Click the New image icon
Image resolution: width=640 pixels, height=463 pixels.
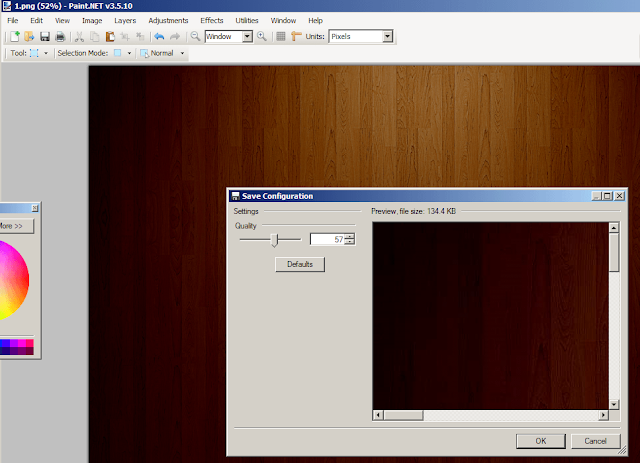(x=15, y=36)
